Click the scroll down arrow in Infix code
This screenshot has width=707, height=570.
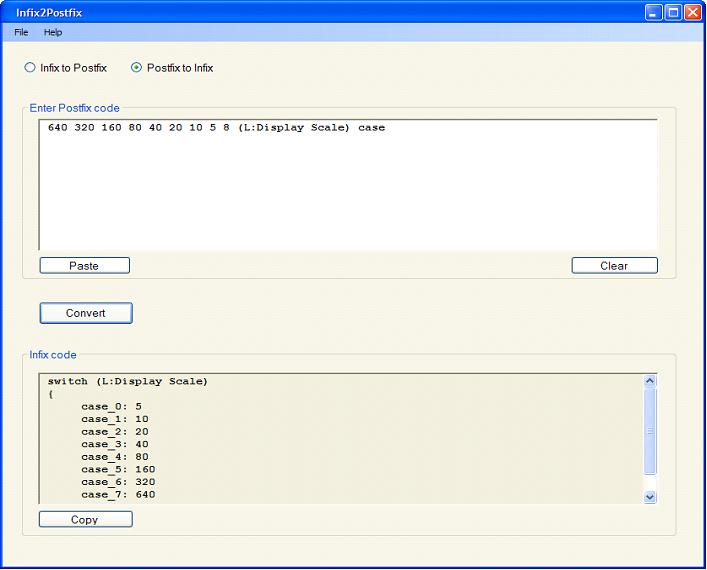pos(650,497)
